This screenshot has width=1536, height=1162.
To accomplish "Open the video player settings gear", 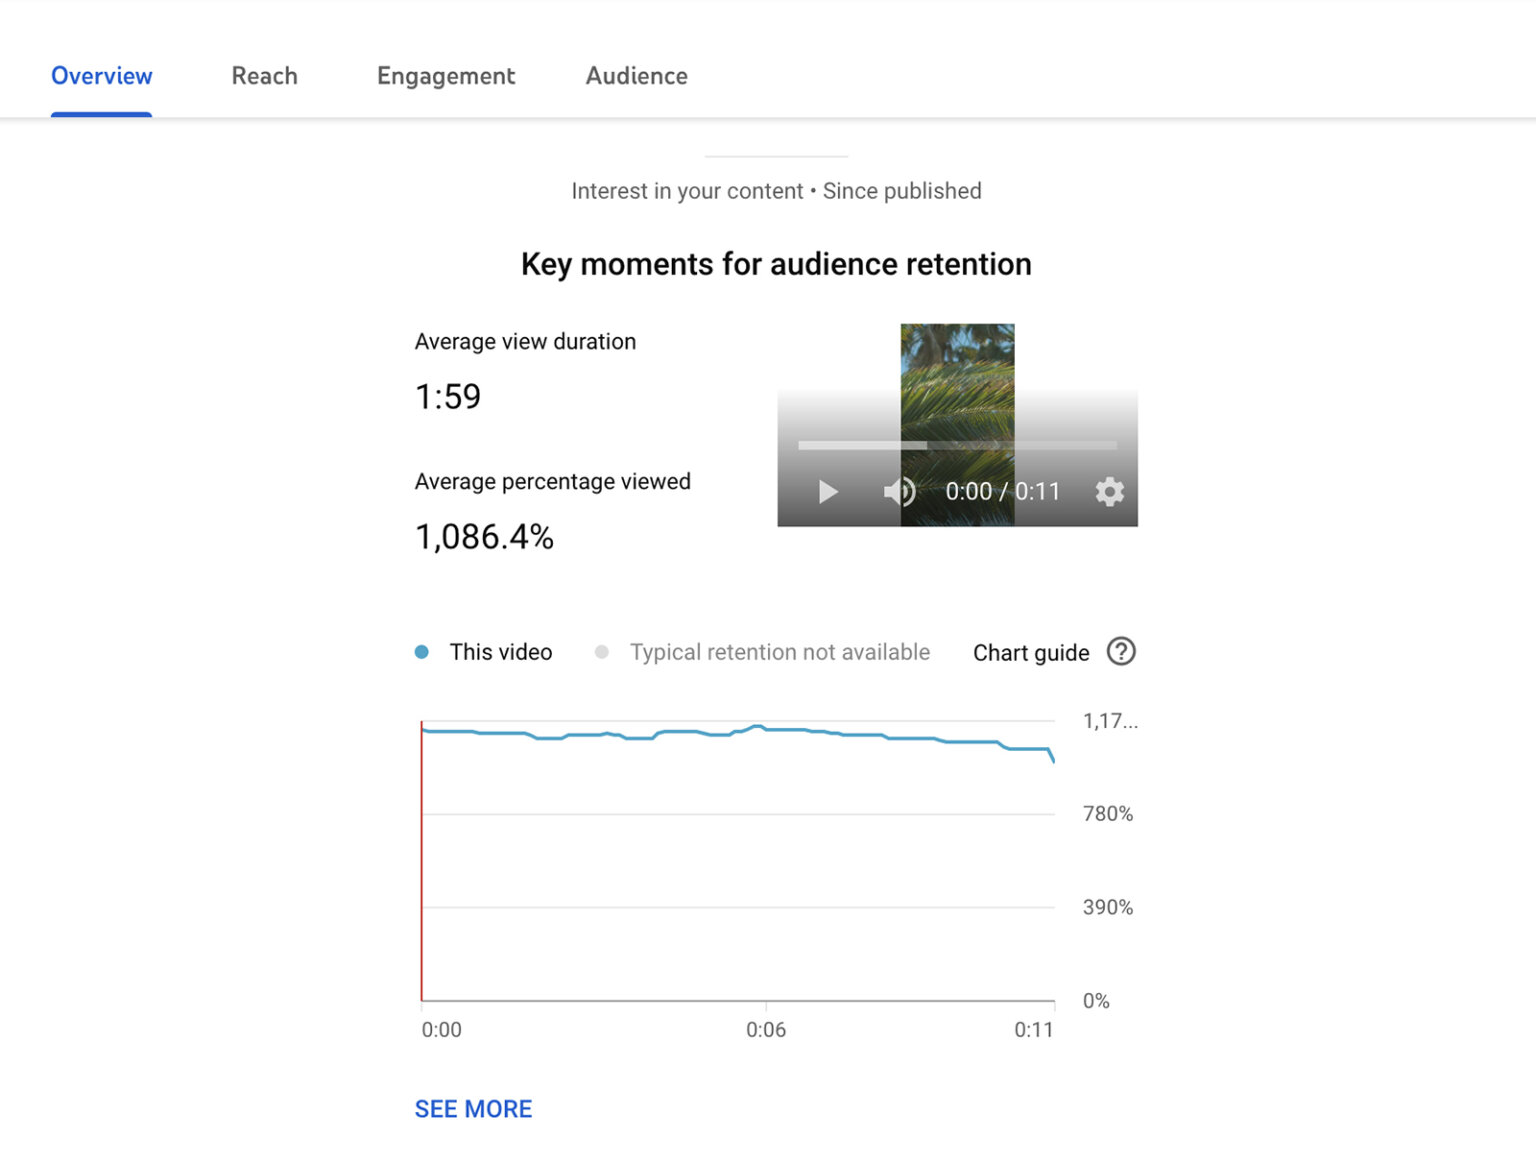I will [1109, 491].
